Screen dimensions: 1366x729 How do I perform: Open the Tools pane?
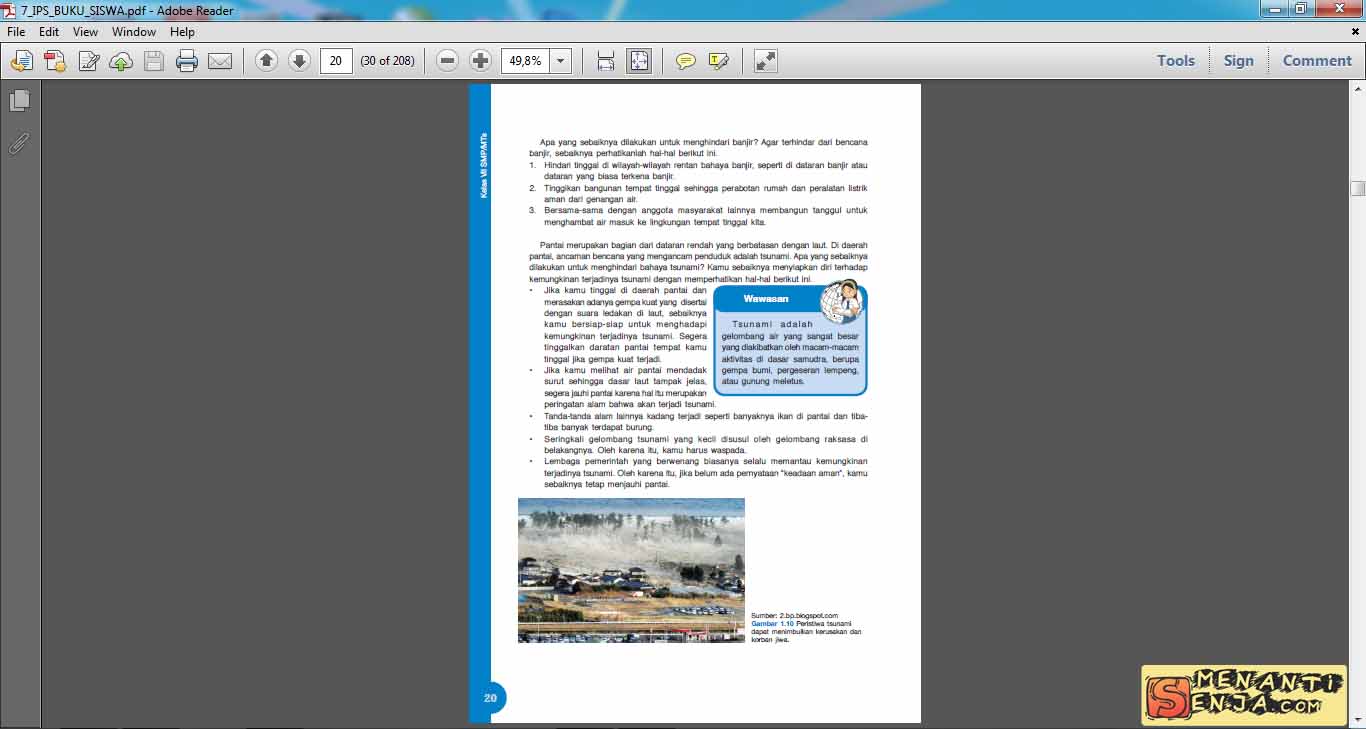click(1176, 60)
